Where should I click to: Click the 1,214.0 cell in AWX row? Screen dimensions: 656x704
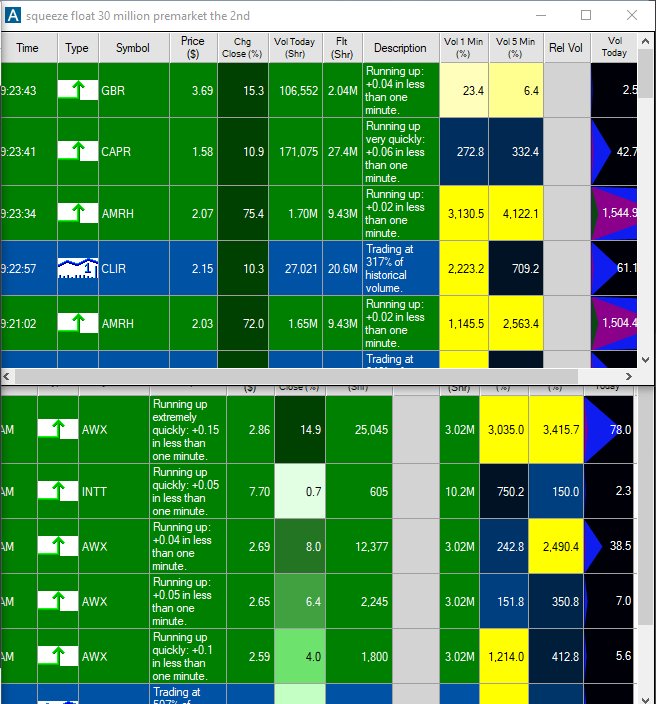[504, 656]
